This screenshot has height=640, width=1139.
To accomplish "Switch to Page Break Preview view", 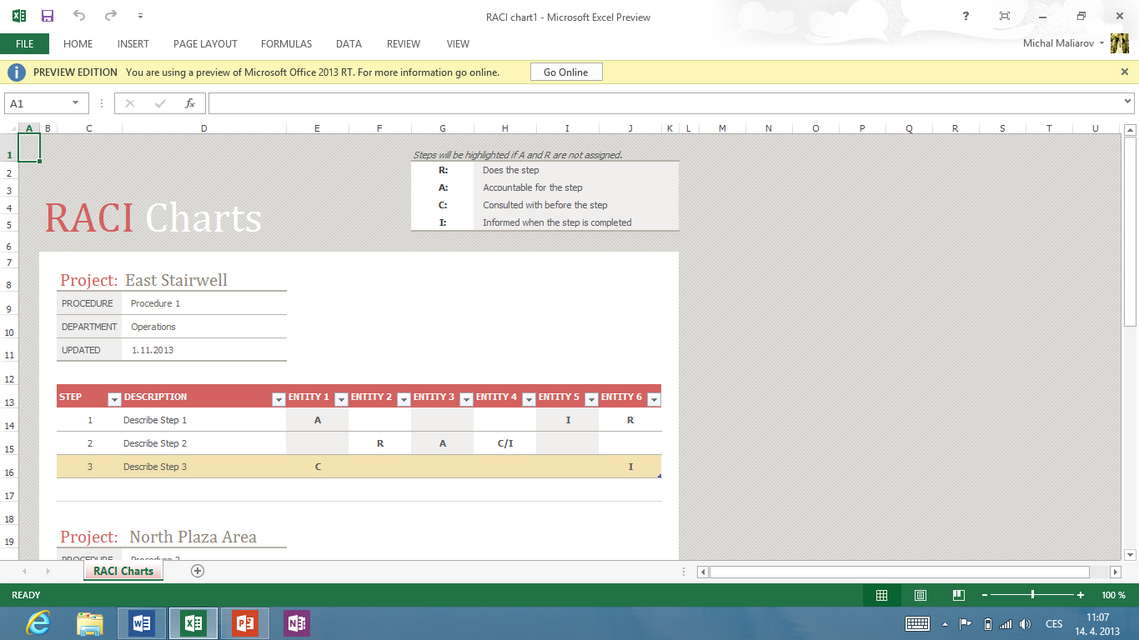I will click(958, 595).
